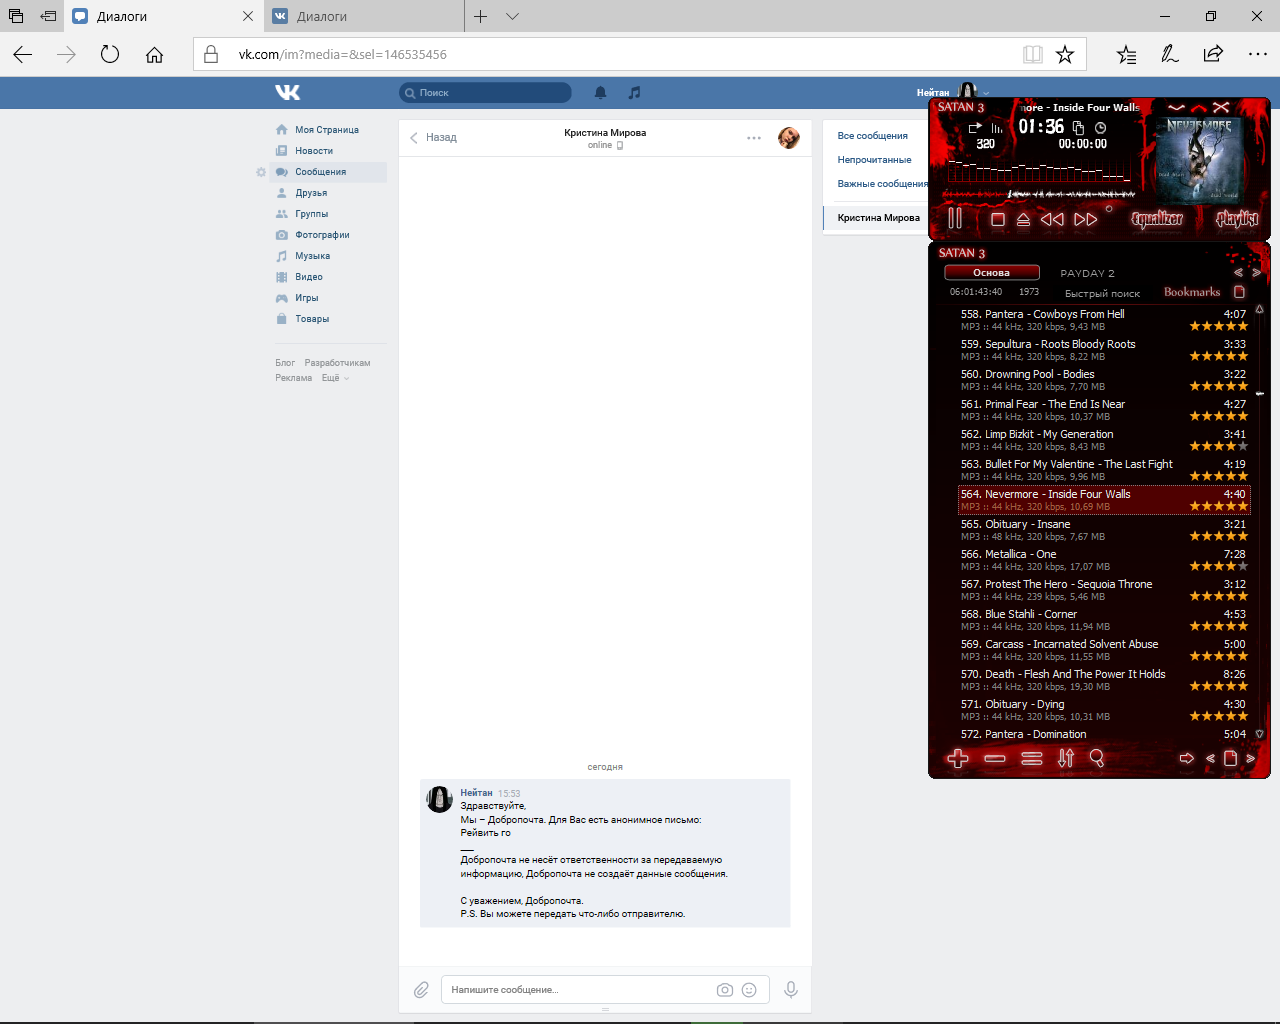Viewport: 1280px width, 1024px height.
Task: Click the right-arrow icon at playlist bottom
Action: (1187, 758)
